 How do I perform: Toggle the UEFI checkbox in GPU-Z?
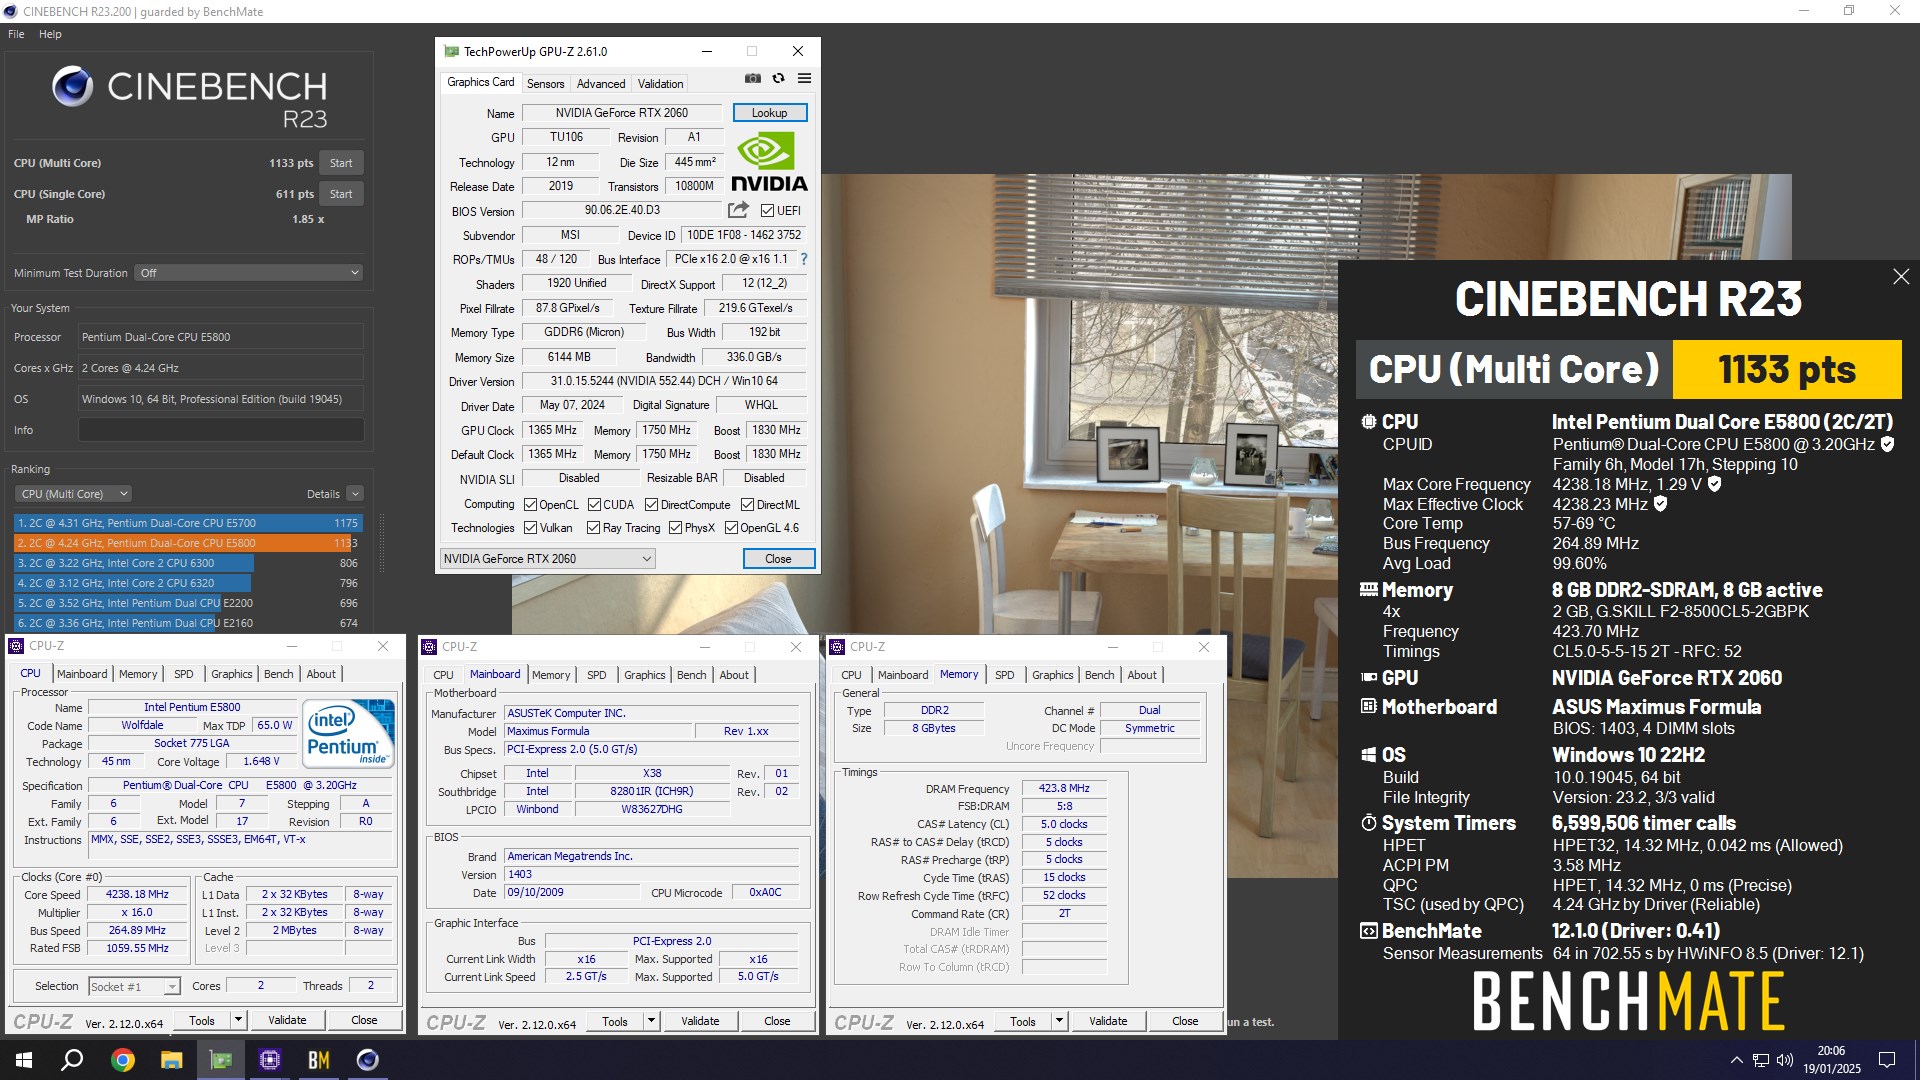point(767,211)
